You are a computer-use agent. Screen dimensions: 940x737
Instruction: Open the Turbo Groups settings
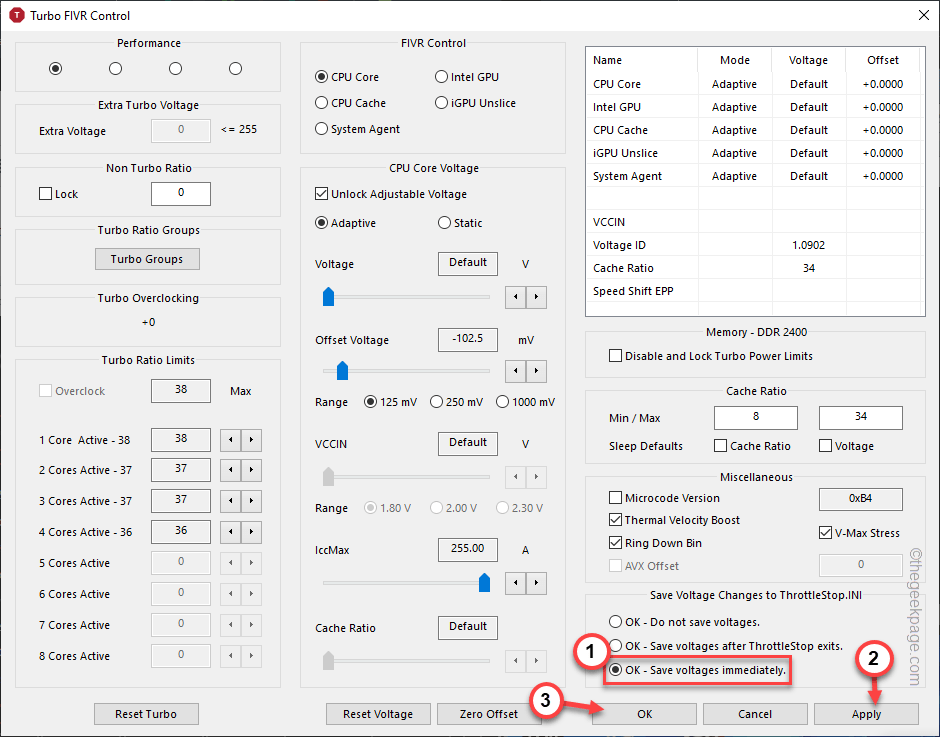[x=147, y=259]
